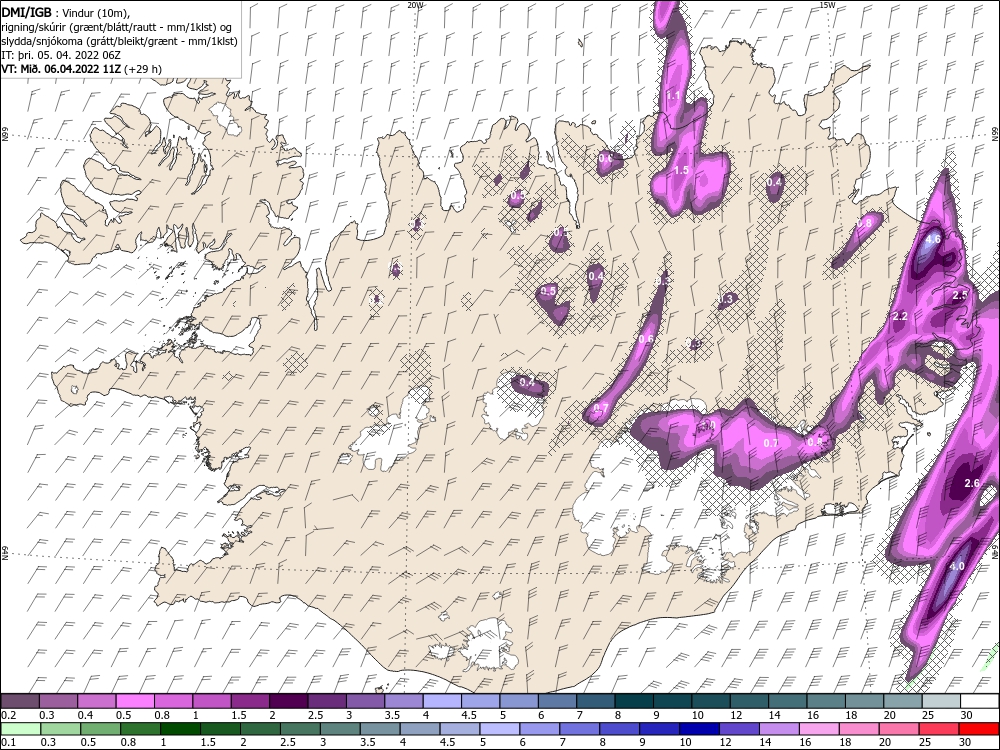Select the VT: Mið. 06.04.2022 11Z line
The width and height of the screenshot is (1000, 750).
pyautogui.click(x=61, y=69)
